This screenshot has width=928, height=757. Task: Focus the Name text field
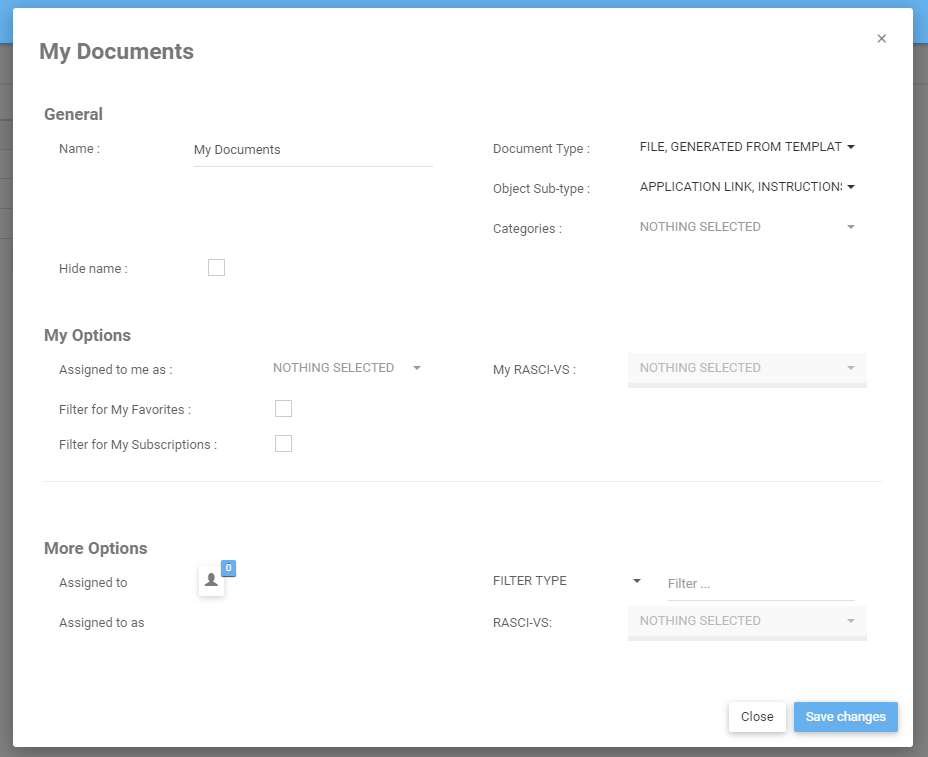(312, 150)
